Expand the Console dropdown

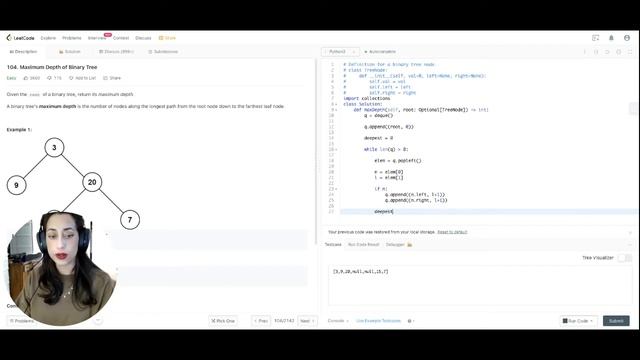338,321
